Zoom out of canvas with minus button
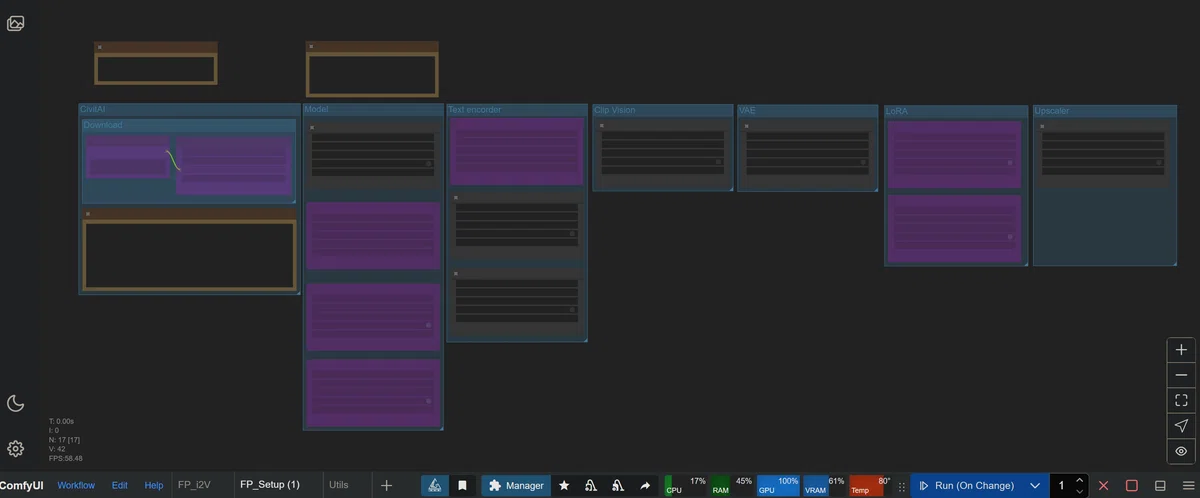Viewport: 1200px width, 498px height. [x=1181, y=375]
